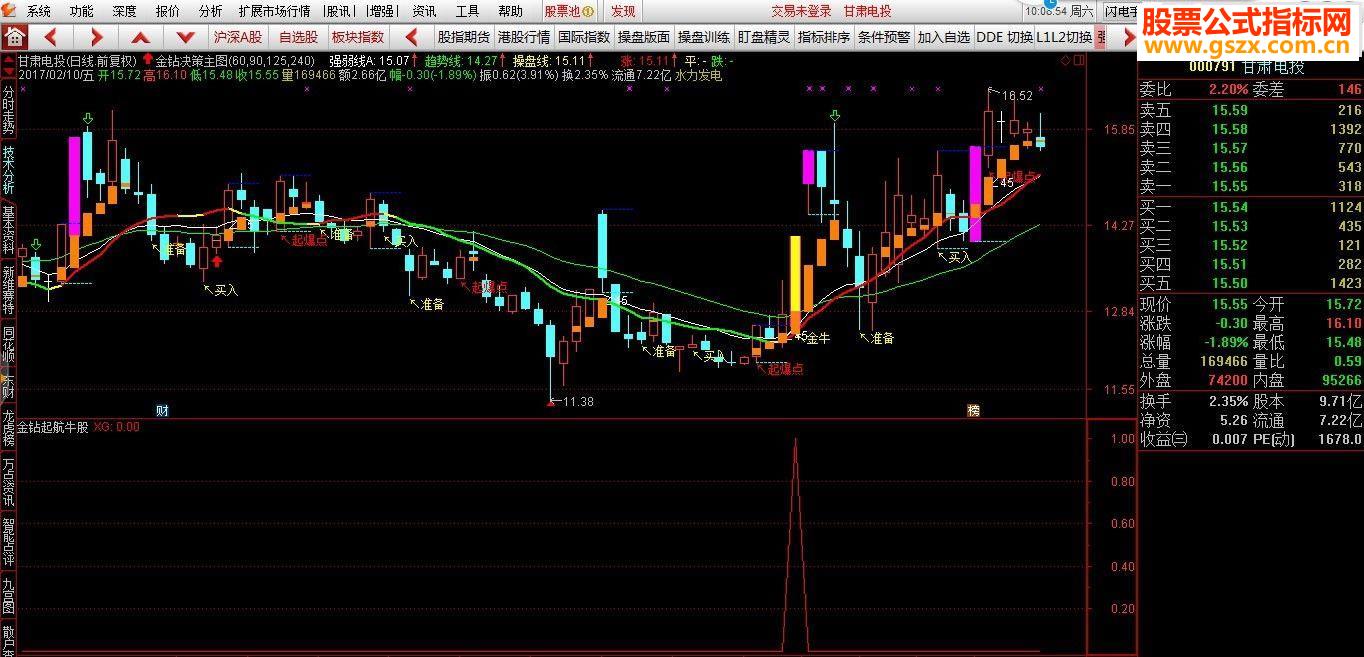Switch to the 智能点评 side tab

[x=8, y=542]
